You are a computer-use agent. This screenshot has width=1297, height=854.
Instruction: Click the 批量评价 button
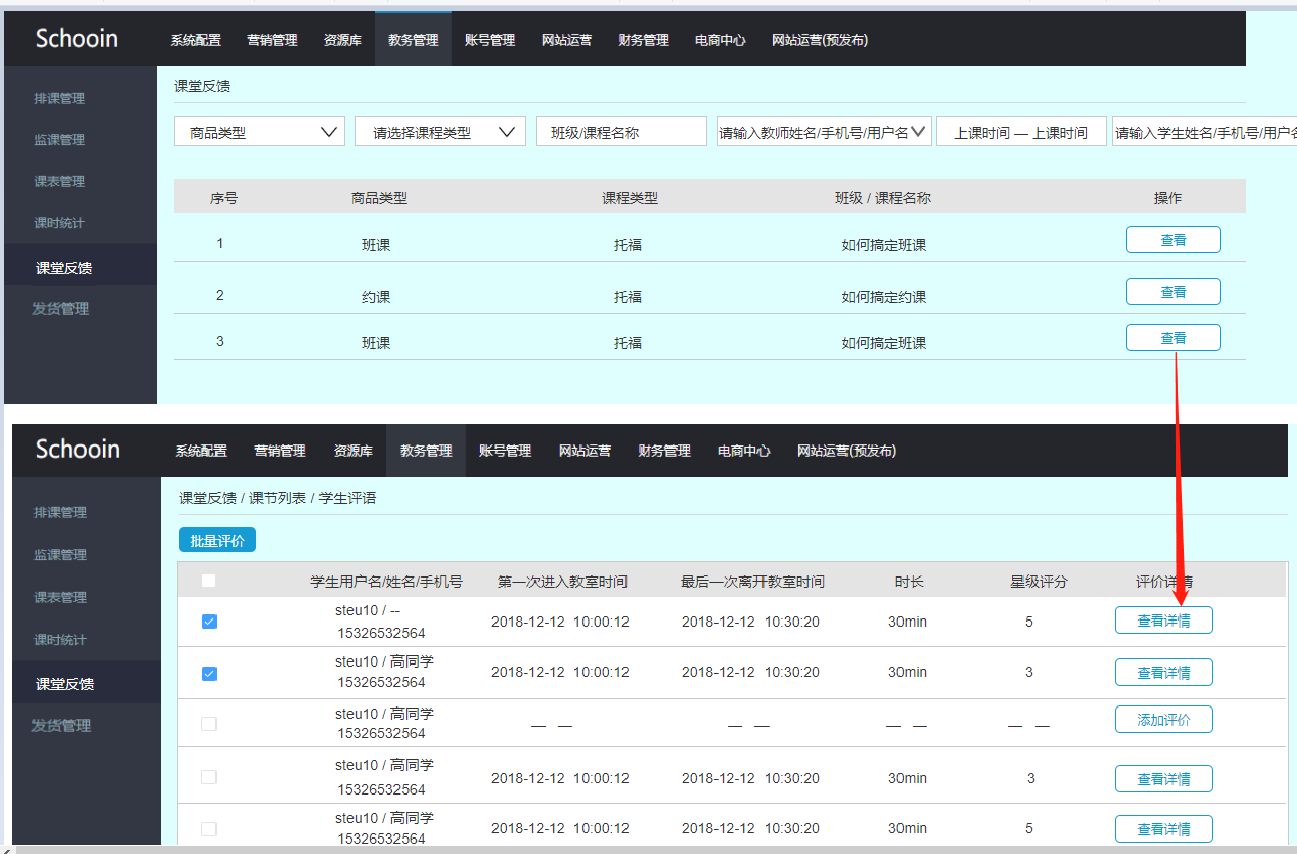point(217,540)
